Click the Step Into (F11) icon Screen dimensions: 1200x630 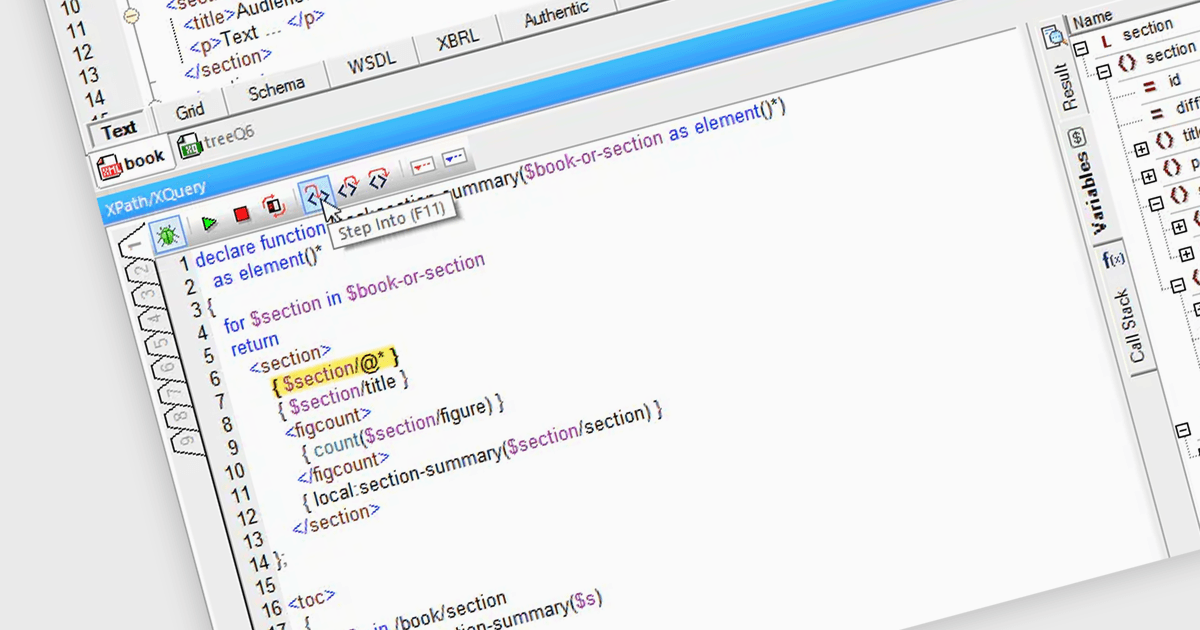tap(316, 195)
